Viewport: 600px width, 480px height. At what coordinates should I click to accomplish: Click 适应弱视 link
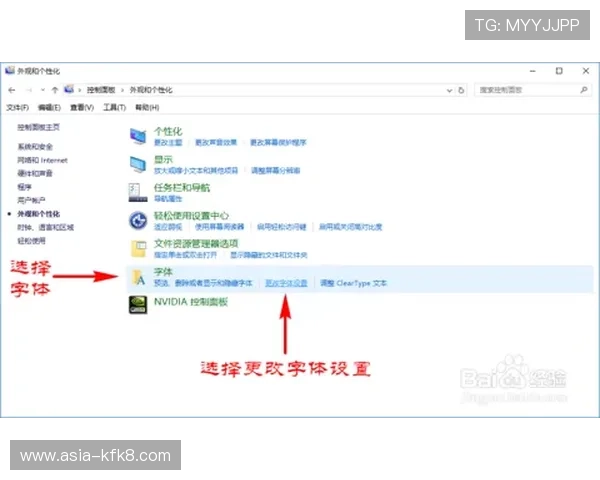coord(168,227)
